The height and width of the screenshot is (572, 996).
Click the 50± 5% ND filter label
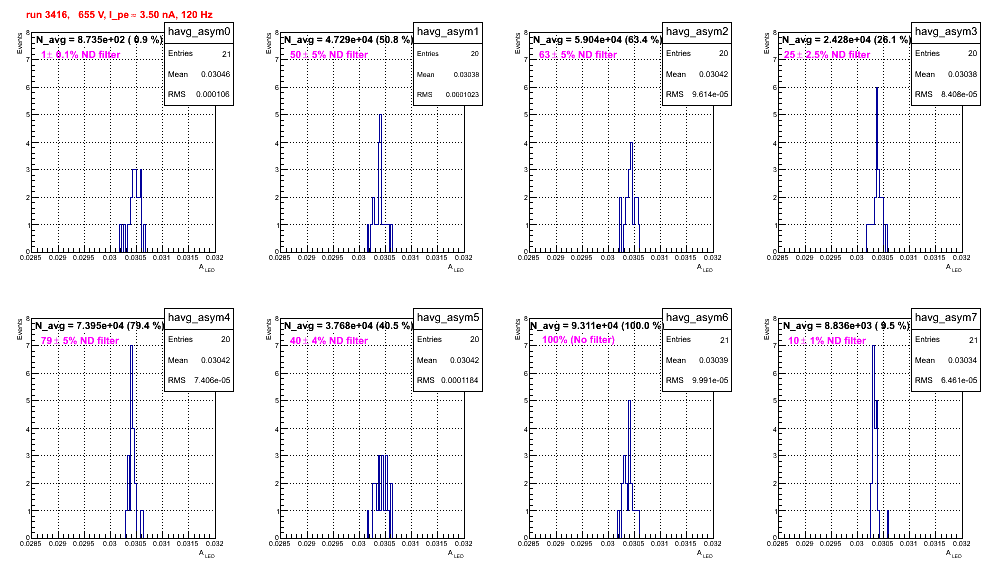[329, 55]
